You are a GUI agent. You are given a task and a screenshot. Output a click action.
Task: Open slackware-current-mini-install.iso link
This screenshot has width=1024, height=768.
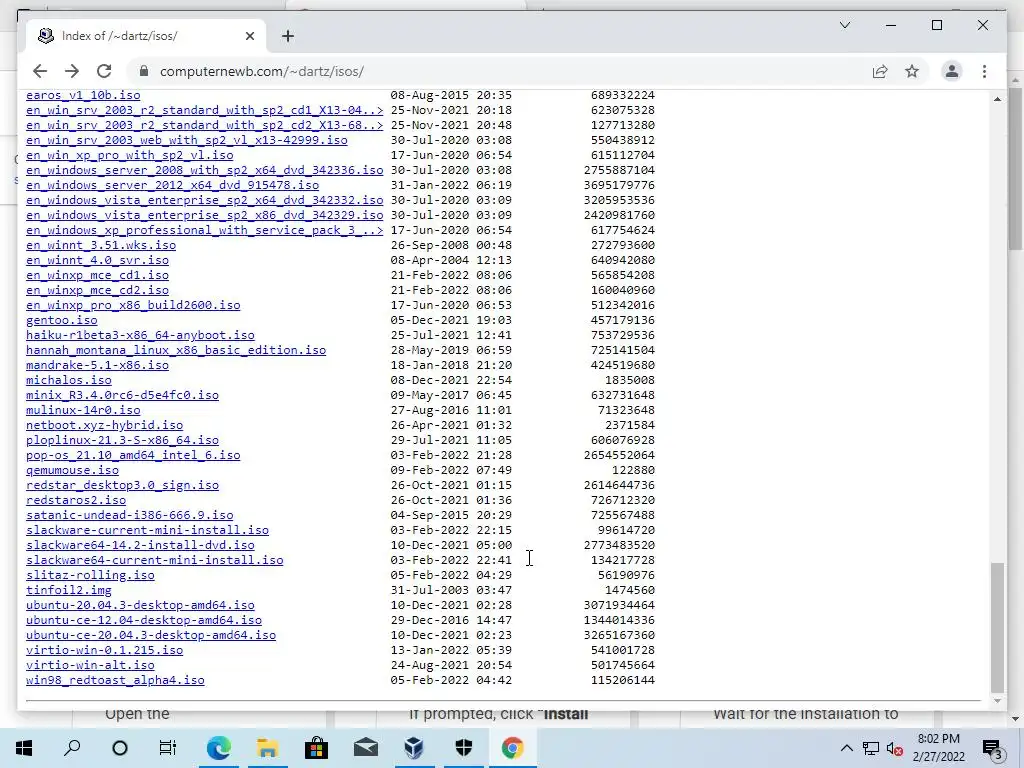click(148, 530)
